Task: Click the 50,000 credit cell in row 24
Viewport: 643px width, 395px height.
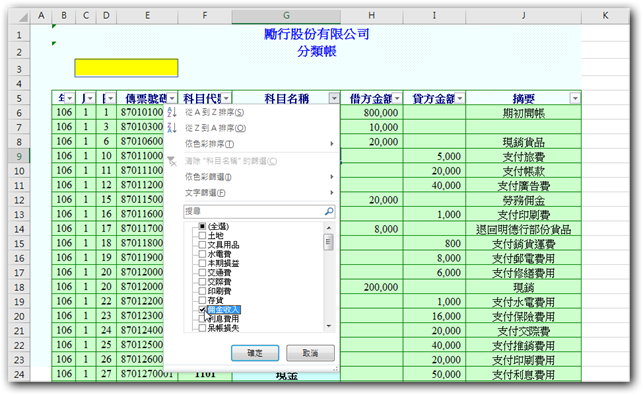Action: pos(434,374)
